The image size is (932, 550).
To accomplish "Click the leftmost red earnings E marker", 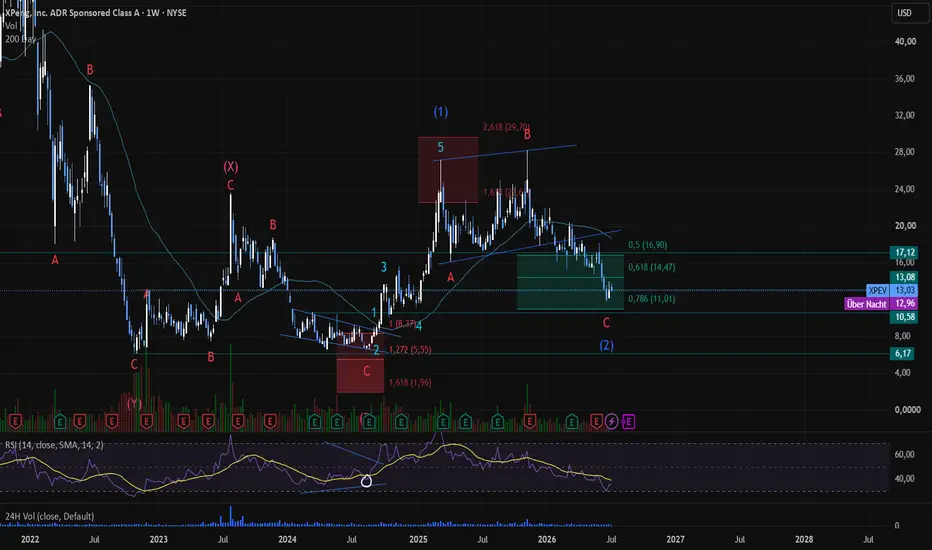I will pos(15,422).
